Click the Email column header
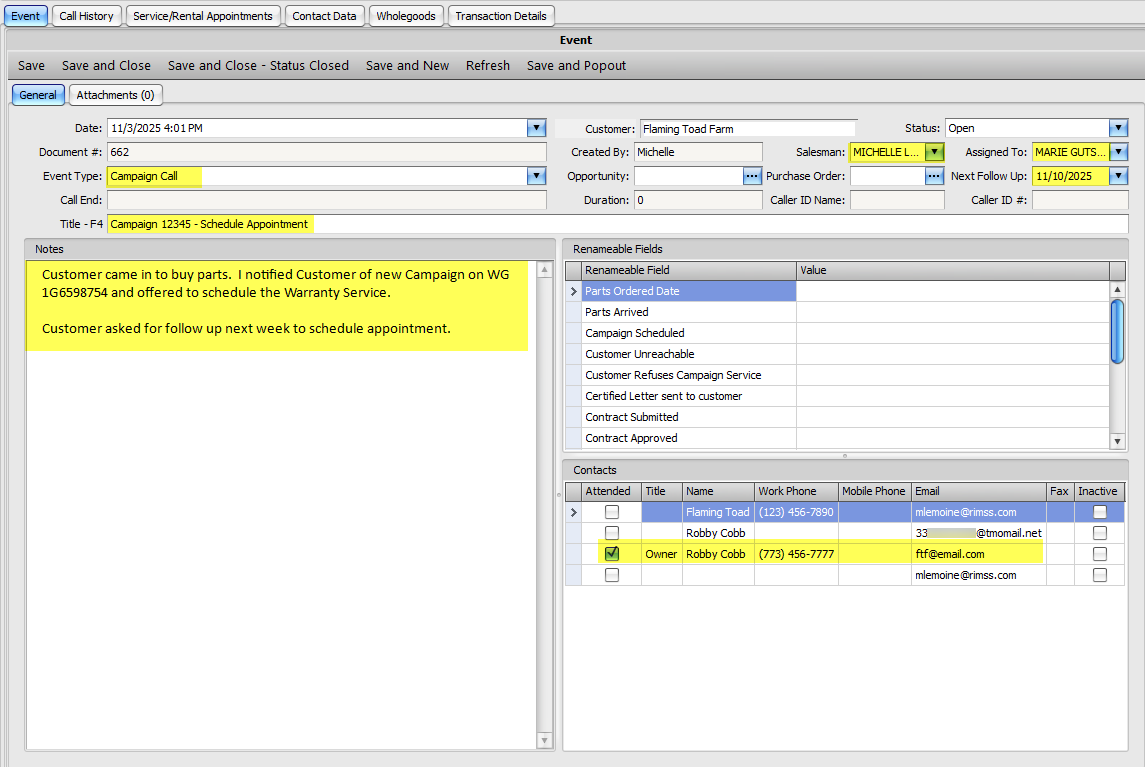Image resolution: width=1145 pixels, height=767 pixels. point(979,492)
